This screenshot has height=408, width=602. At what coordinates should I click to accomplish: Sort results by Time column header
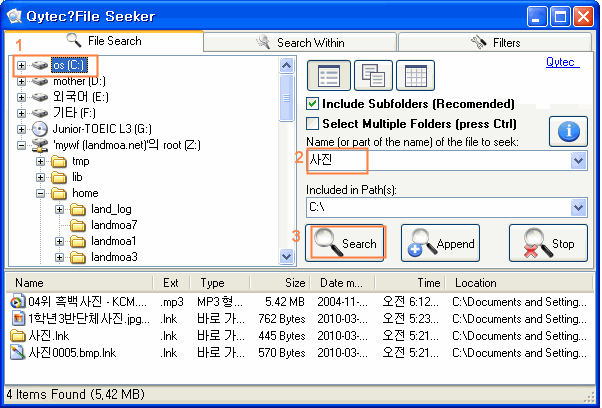point(410,283)
